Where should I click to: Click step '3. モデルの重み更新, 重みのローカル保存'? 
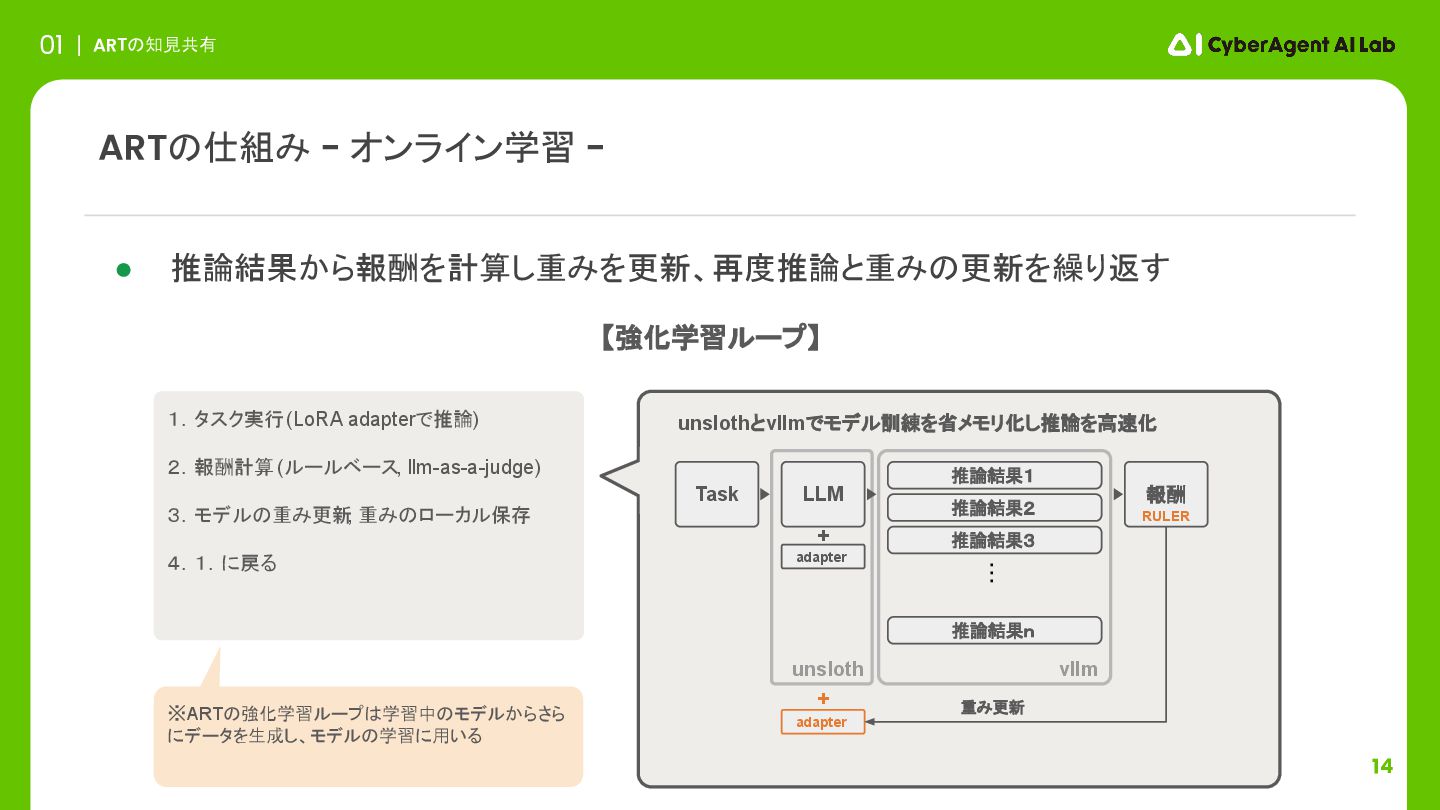349,515
